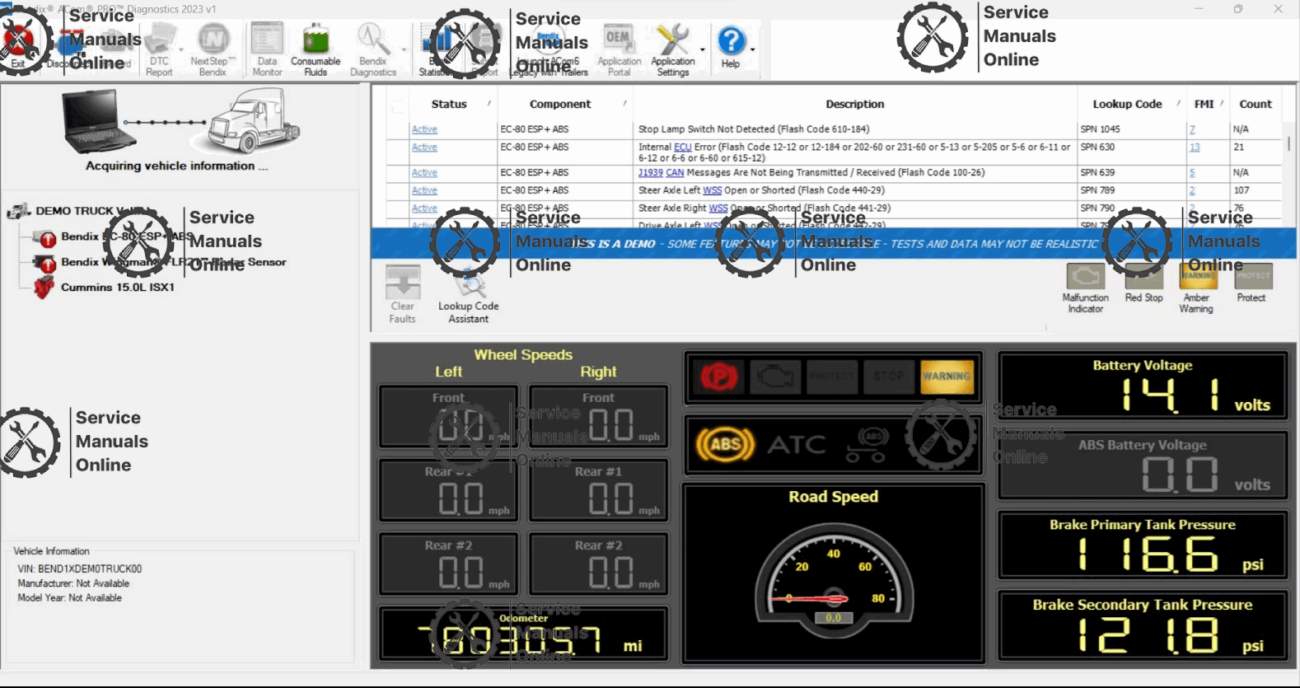The width and height of the screenshot is (1300, 688).
Task: Click Brake Primary Tank Pressure 116.6 psi
Action: point(1143,547)
